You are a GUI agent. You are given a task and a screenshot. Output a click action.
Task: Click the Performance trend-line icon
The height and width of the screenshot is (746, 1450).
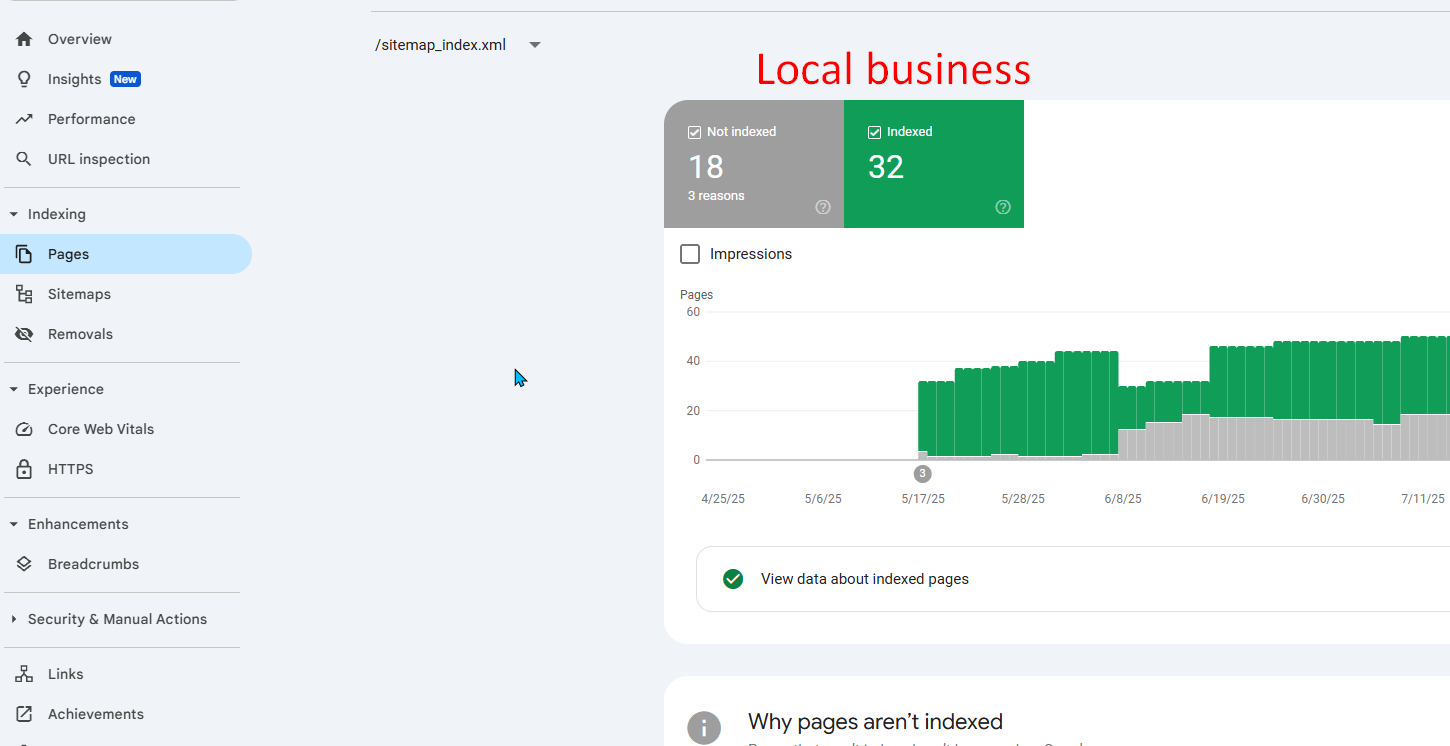coord(24,119)
